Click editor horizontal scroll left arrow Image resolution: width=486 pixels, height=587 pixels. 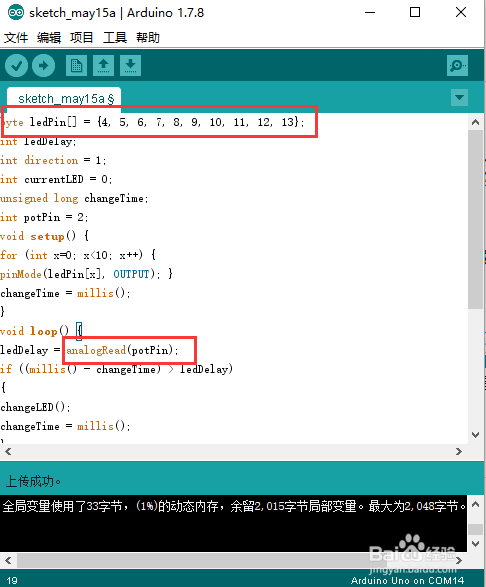pos(8,452)
